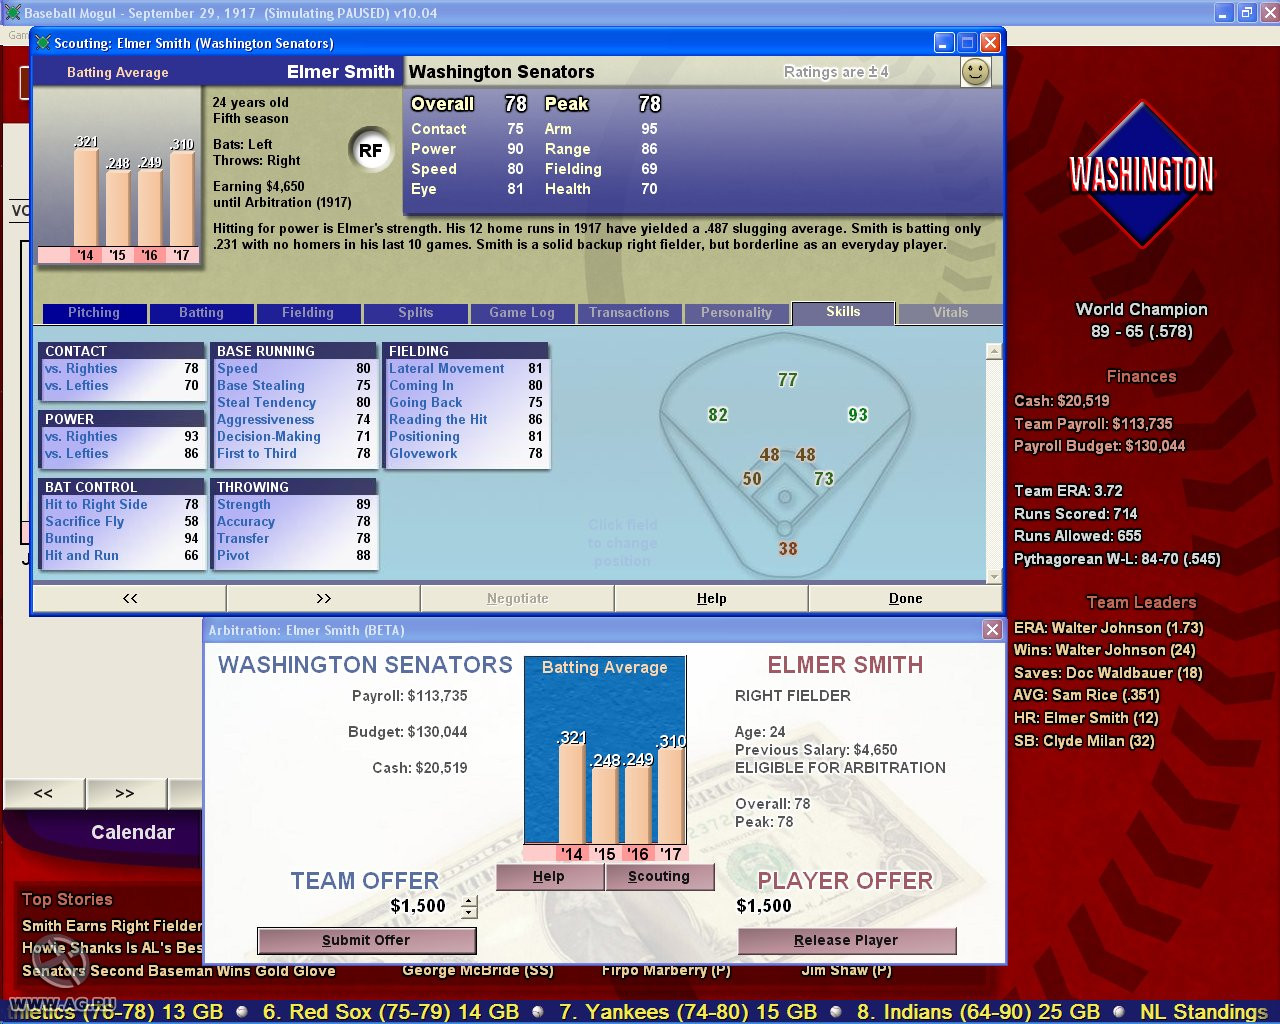
Task: Click catcher rating 38 on field diagram
Action: tap(788, 548)
